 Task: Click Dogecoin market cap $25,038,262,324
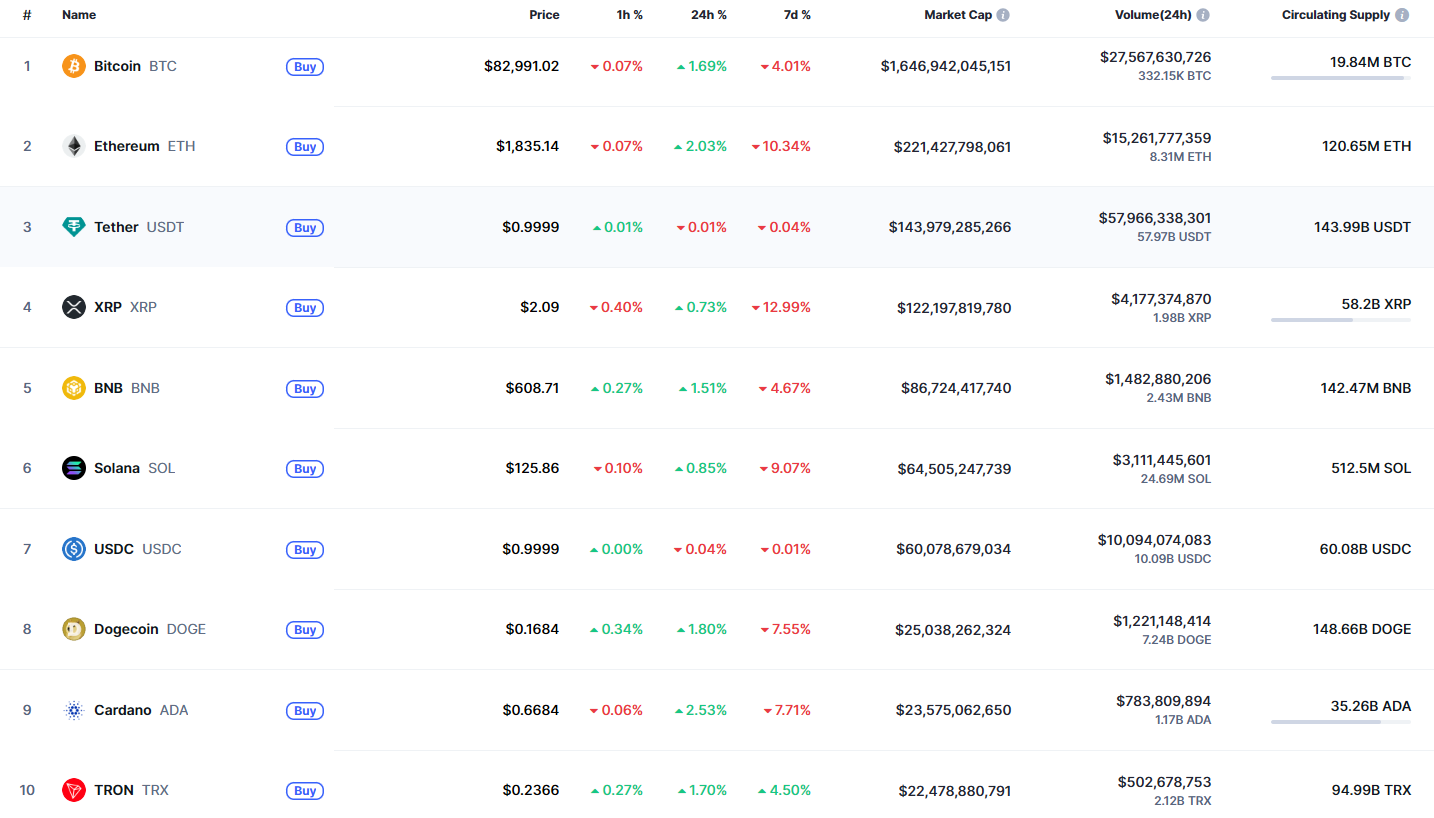coord(954,630)
